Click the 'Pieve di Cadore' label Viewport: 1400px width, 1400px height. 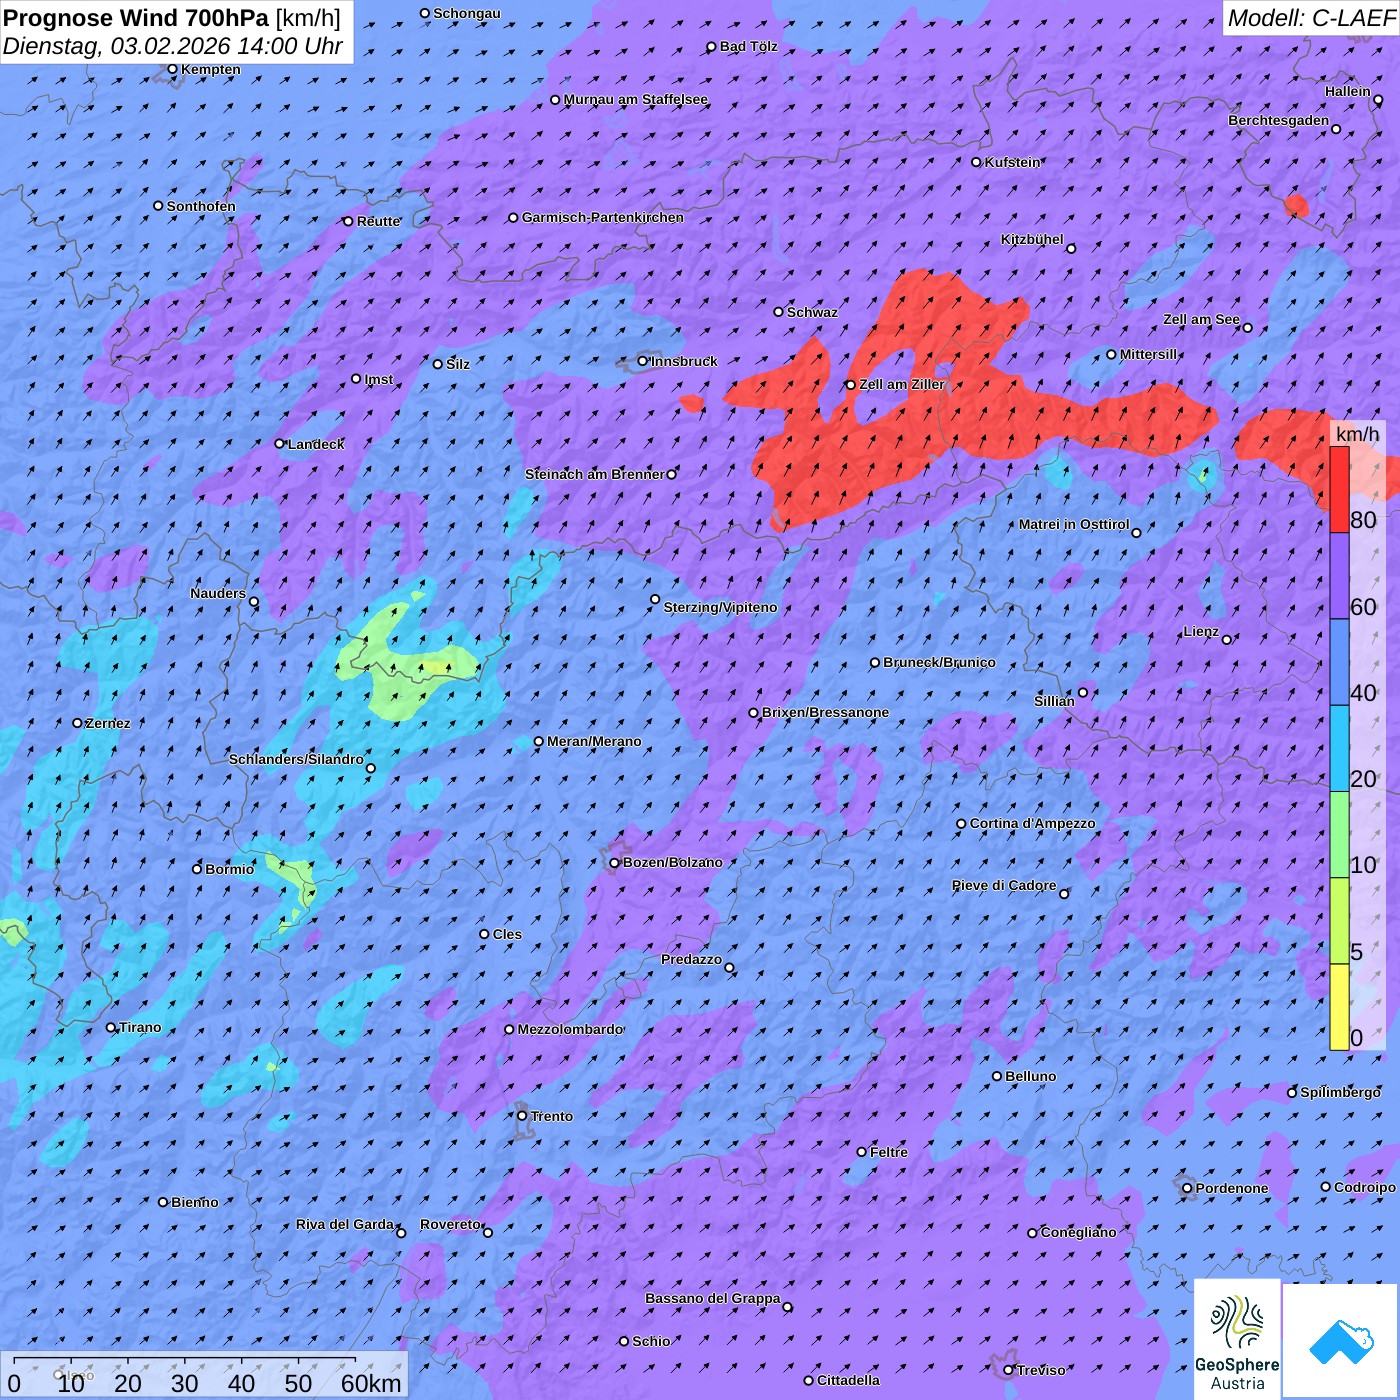(1004, 885)
